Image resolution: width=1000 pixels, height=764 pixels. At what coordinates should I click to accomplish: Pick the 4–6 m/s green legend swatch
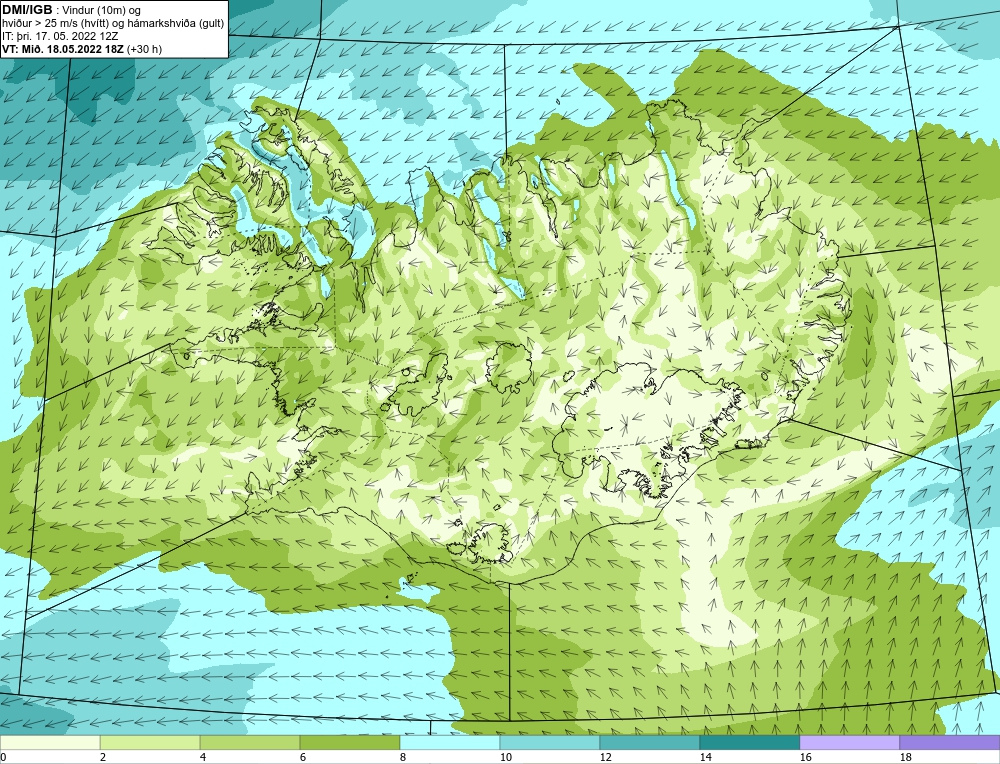pos(250,742)
